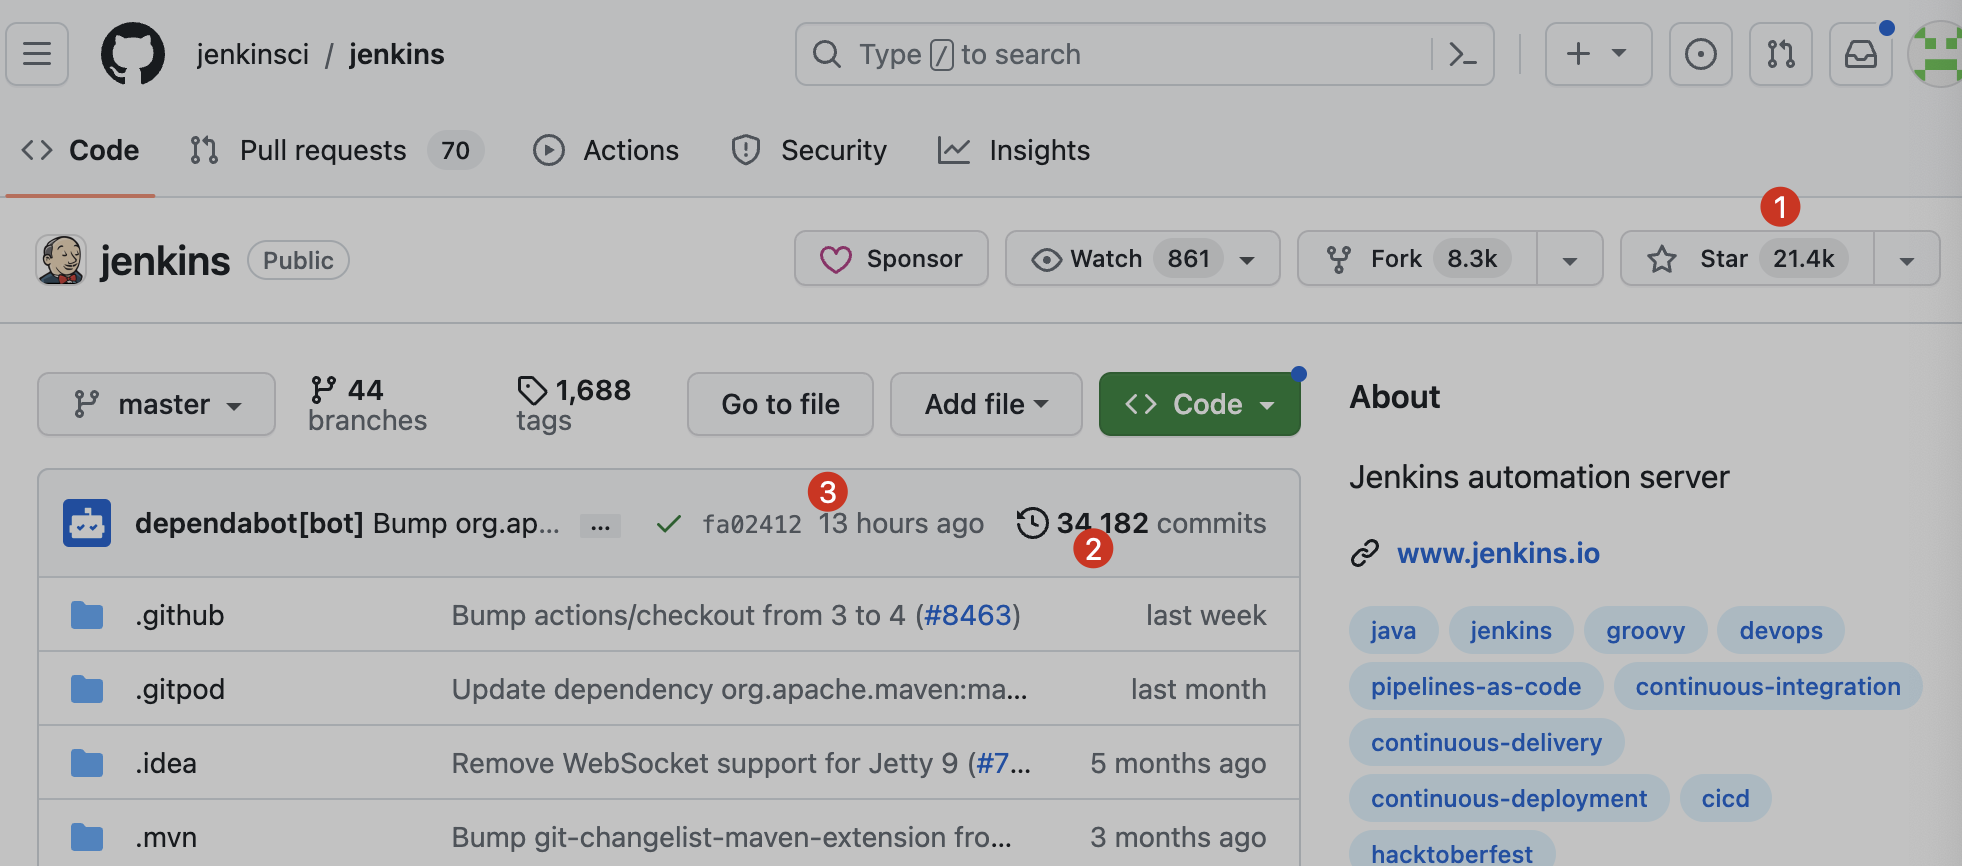Click the GitHub Octocat logo
1962x866 pixels.
point(132,54)
